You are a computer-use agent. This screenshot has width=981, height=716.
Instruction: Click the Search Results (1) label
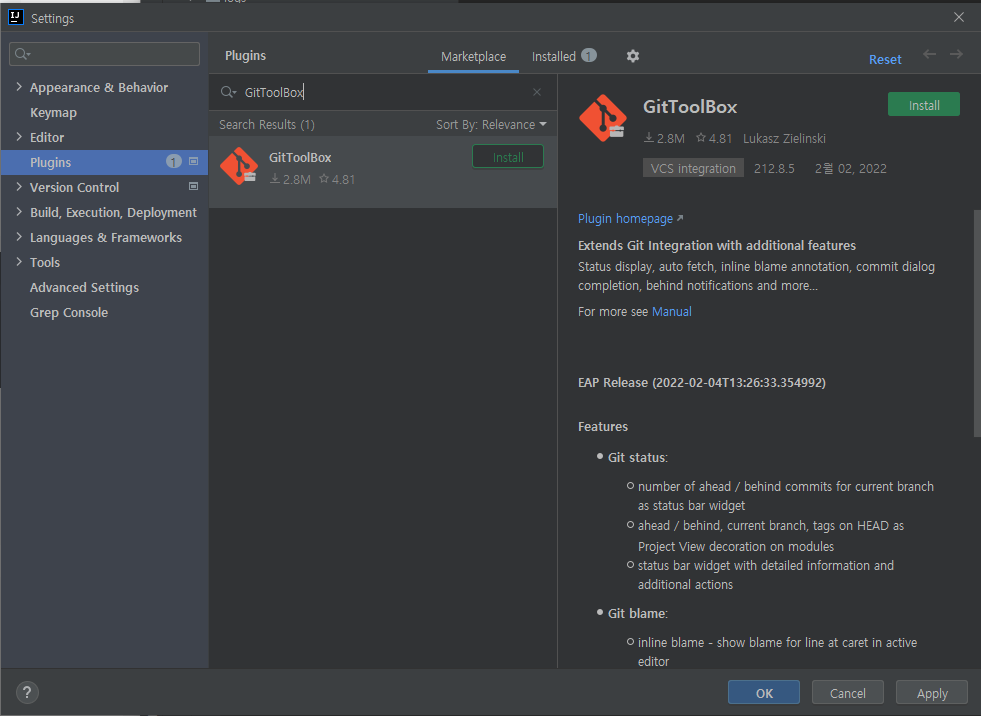[x=267, y=125]
